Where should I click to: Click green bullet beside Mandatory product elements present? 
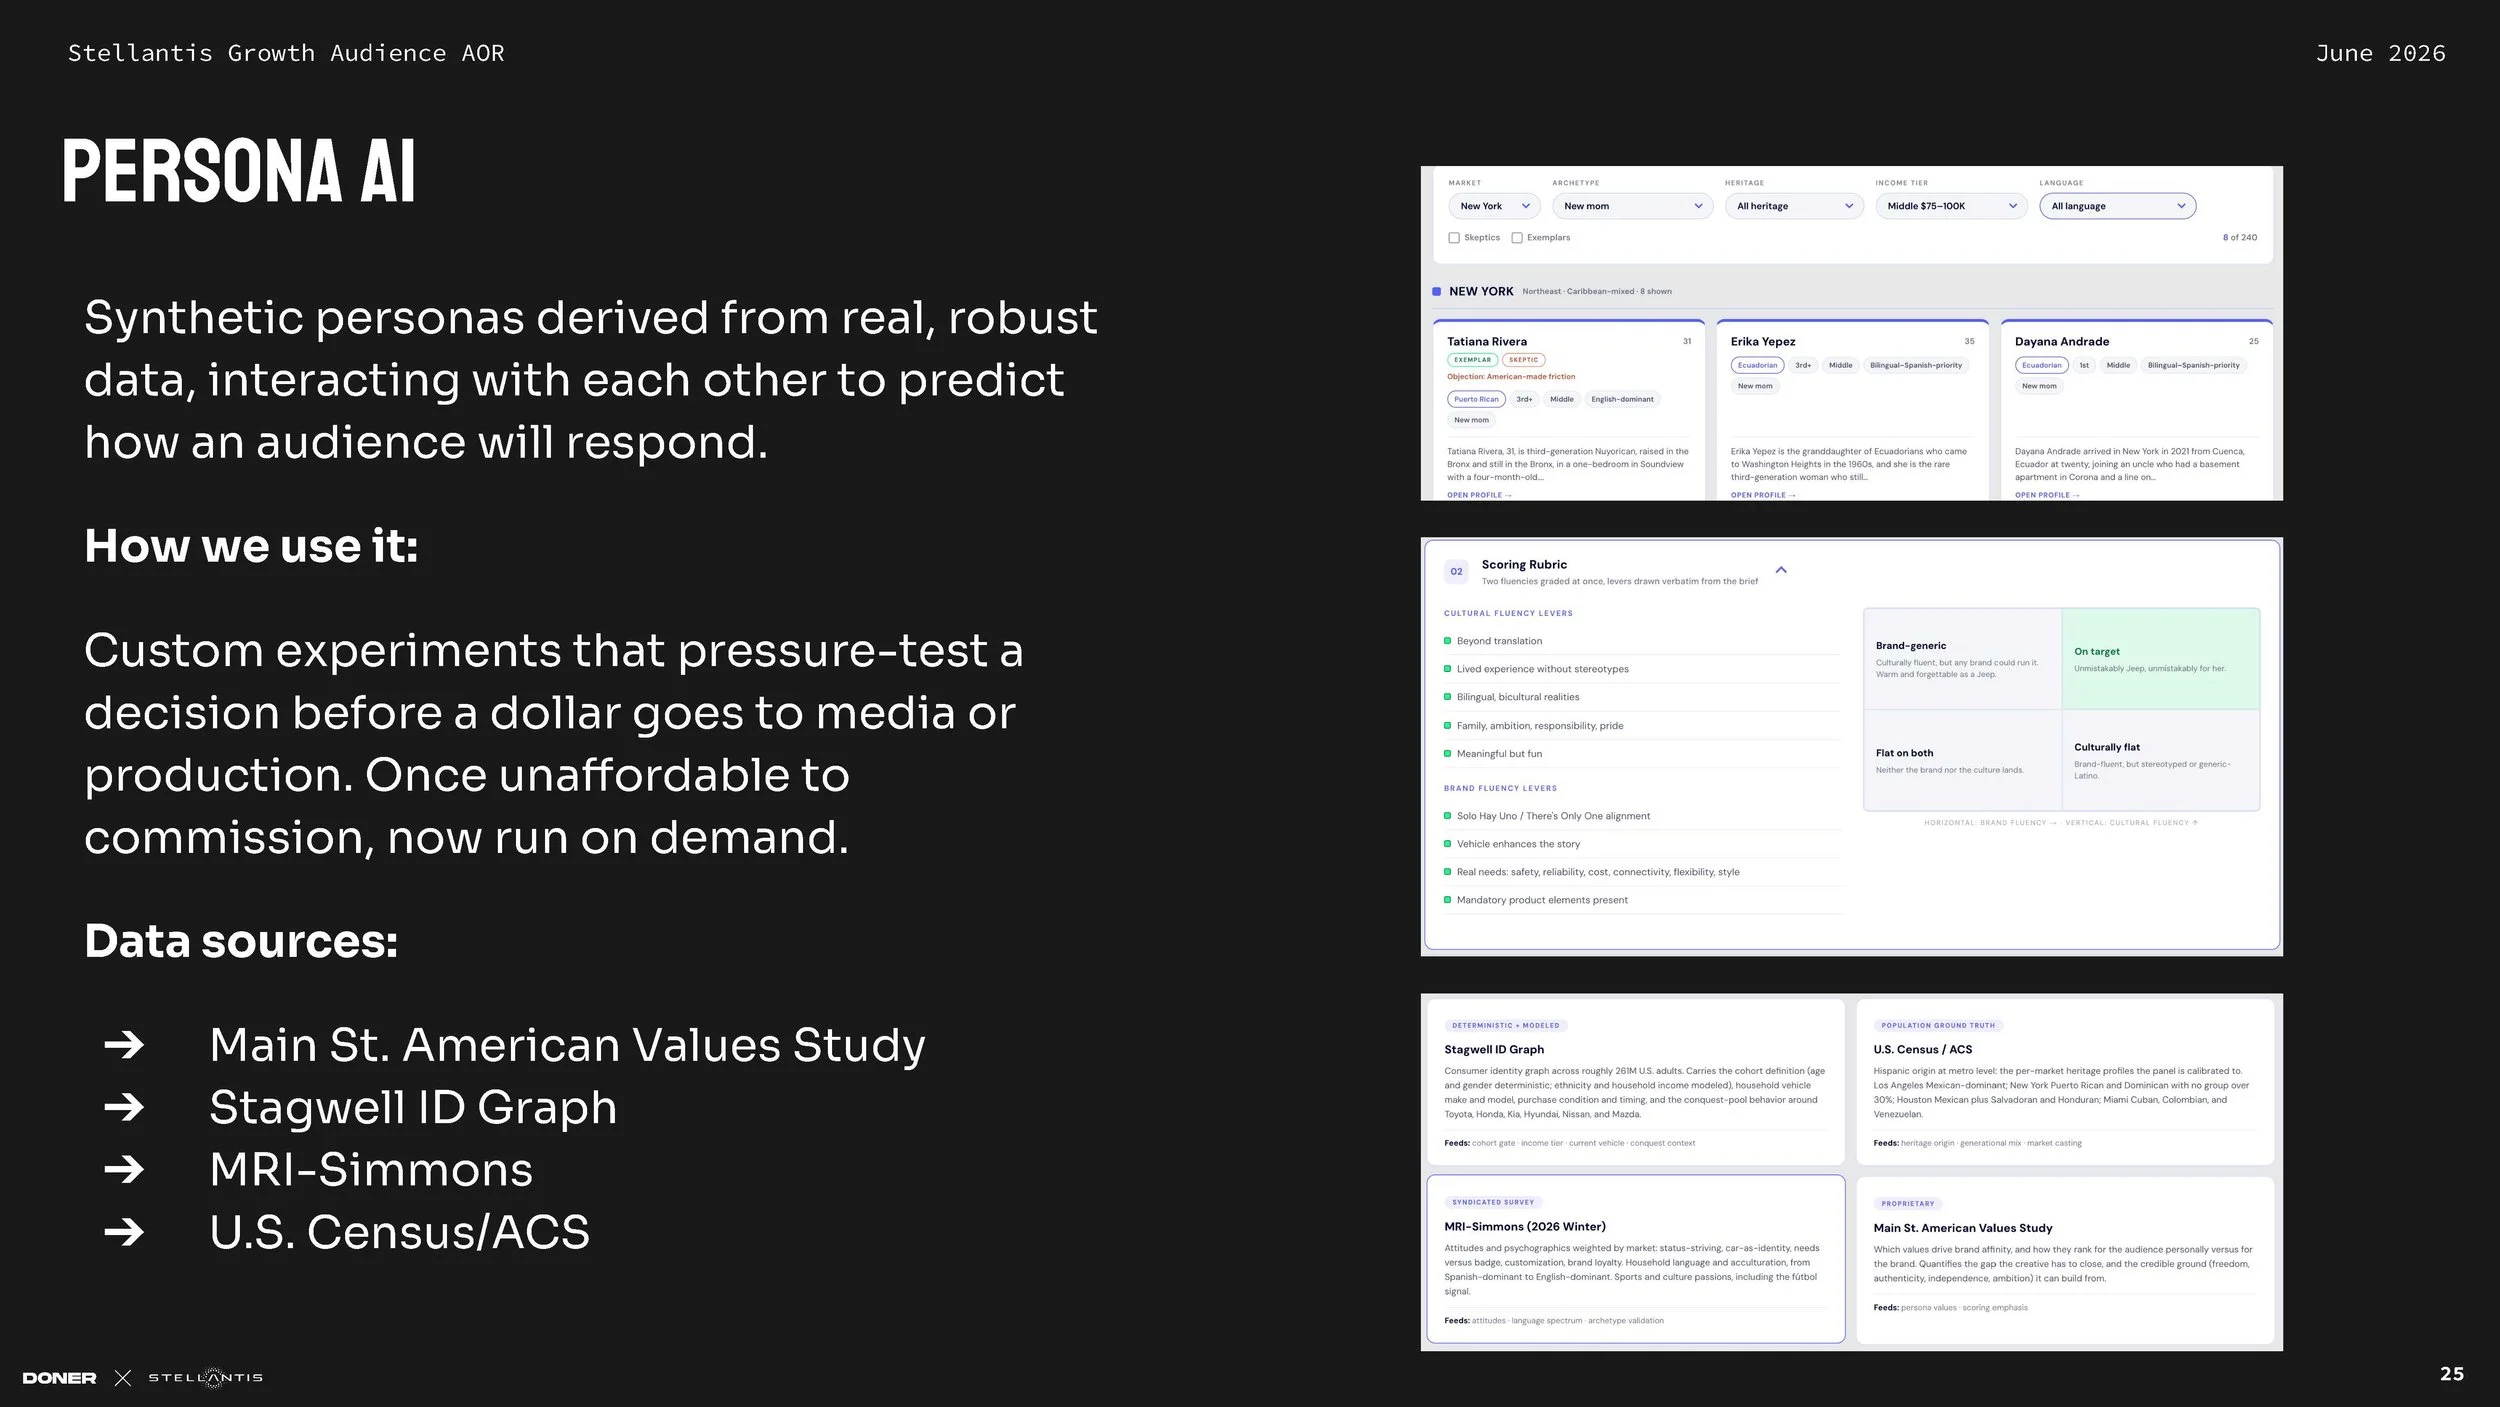(x=1447, y=900)
